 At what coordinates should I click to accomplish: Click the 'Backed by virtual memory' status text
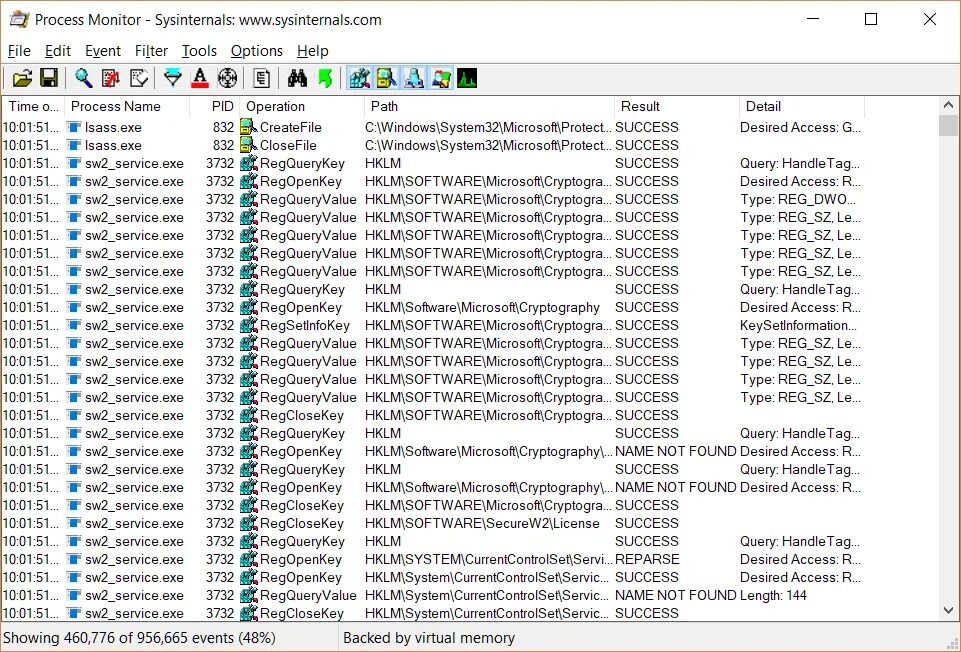pos(428,638)
